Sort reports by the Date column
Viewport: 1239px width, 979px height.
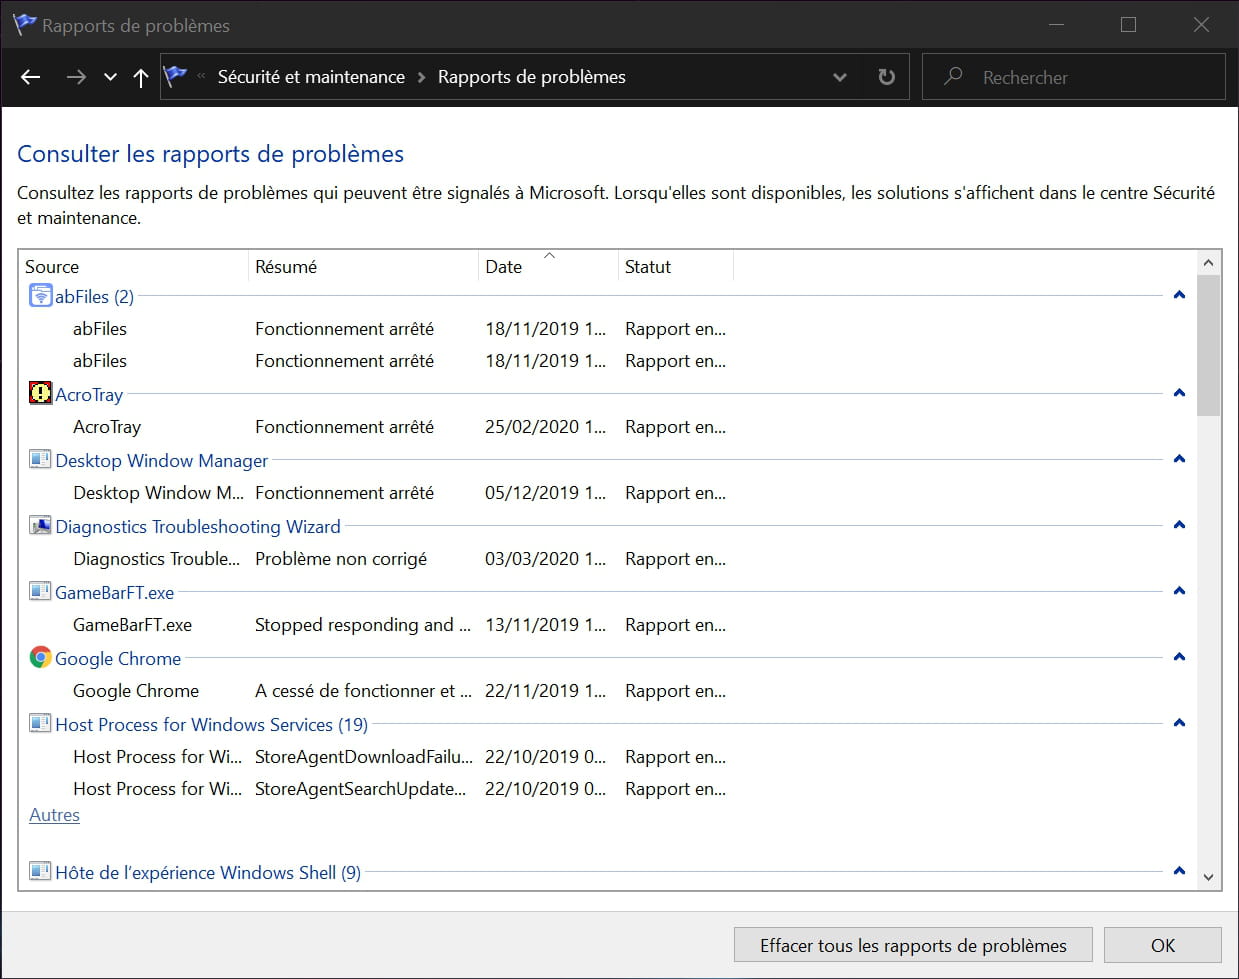point(502,266)
